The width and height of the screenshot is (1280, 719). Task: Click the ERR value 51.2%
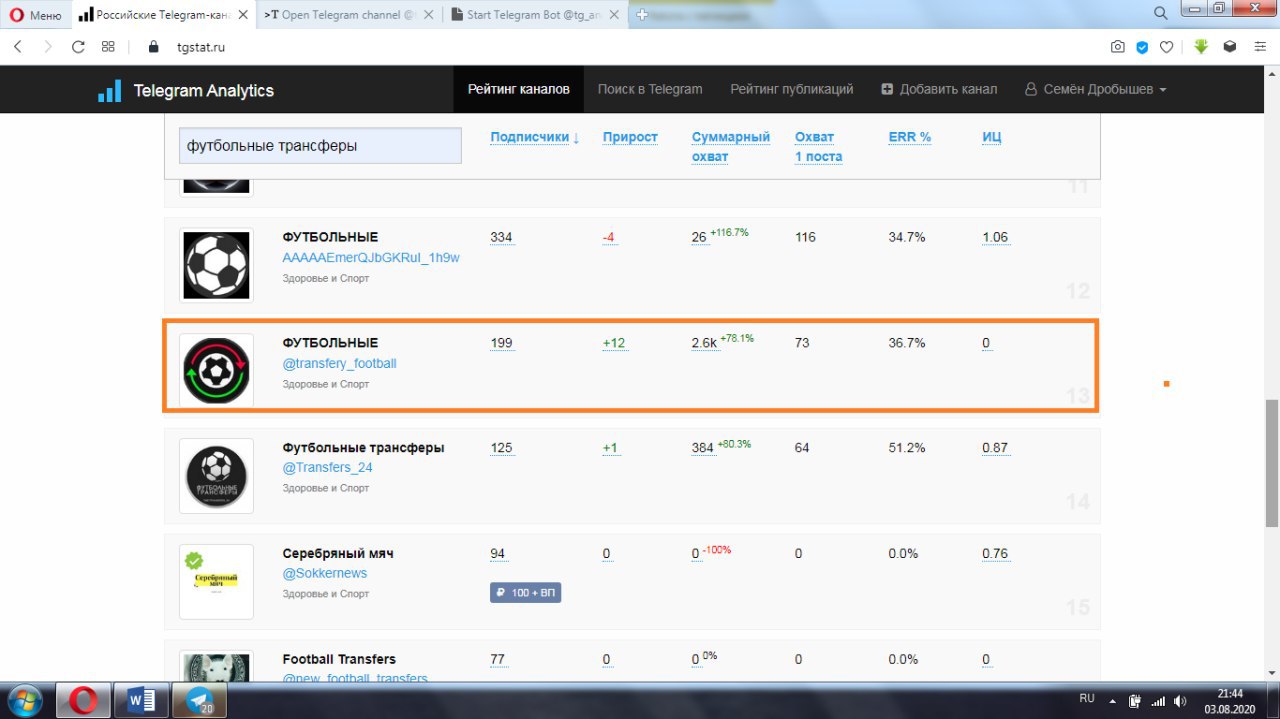[x=907, y=448]
